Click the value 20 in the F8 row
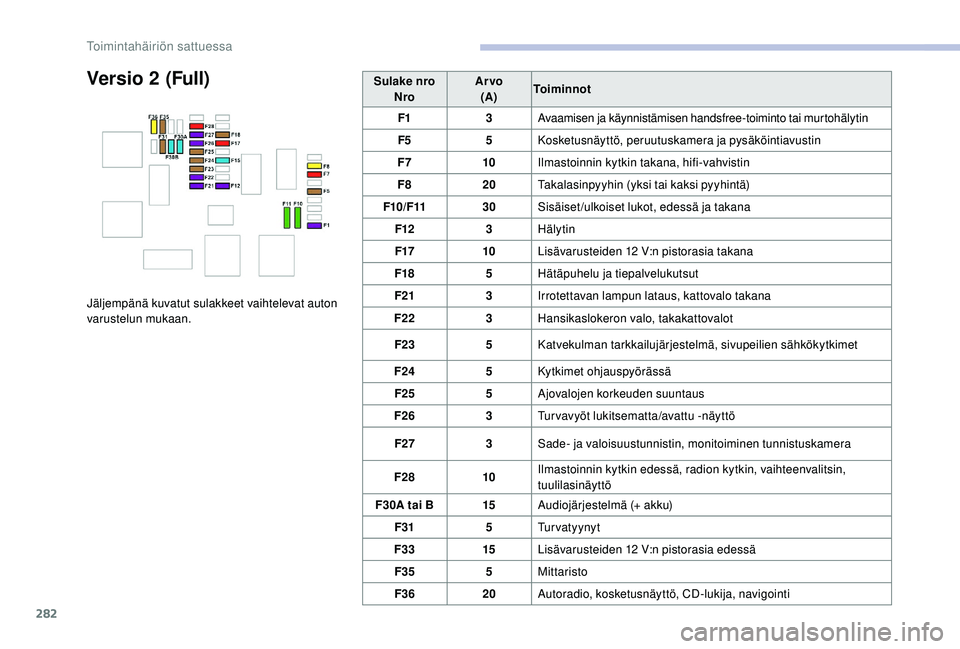The height and width of the screenshot is (649, 960). click(489, 185)
